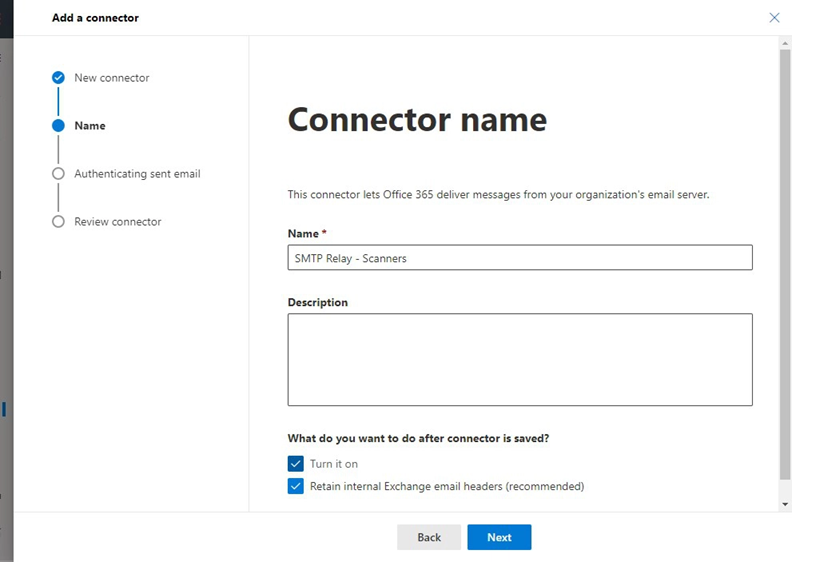
Task: Proceed with the Next button
Action: (499, 537)
